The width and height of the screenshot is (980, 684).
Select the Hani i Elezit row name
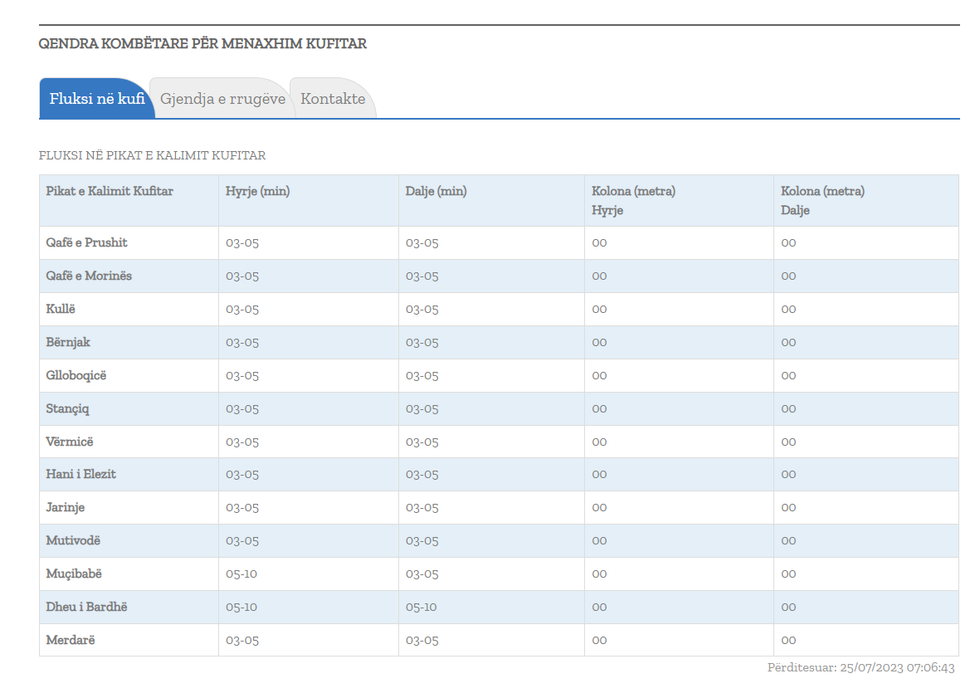click(x=81, y=474)
